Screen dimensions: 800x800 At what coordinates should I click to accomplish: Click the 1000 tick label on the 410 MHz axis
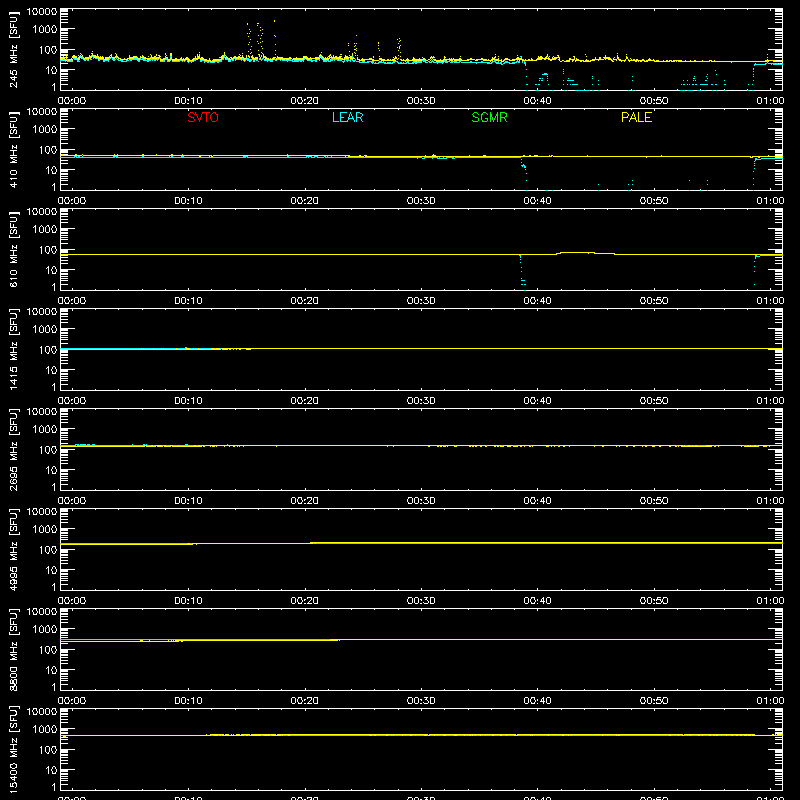click(45, 130)
